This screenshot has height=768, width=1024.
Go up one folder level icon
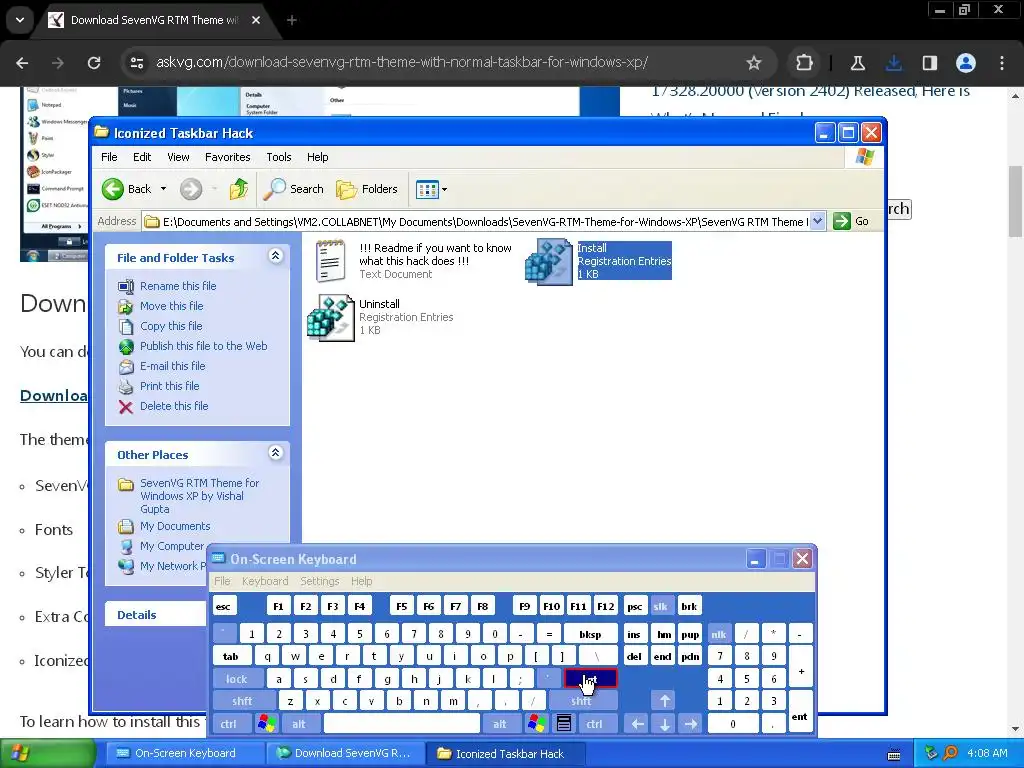click(x=238, y=189)
